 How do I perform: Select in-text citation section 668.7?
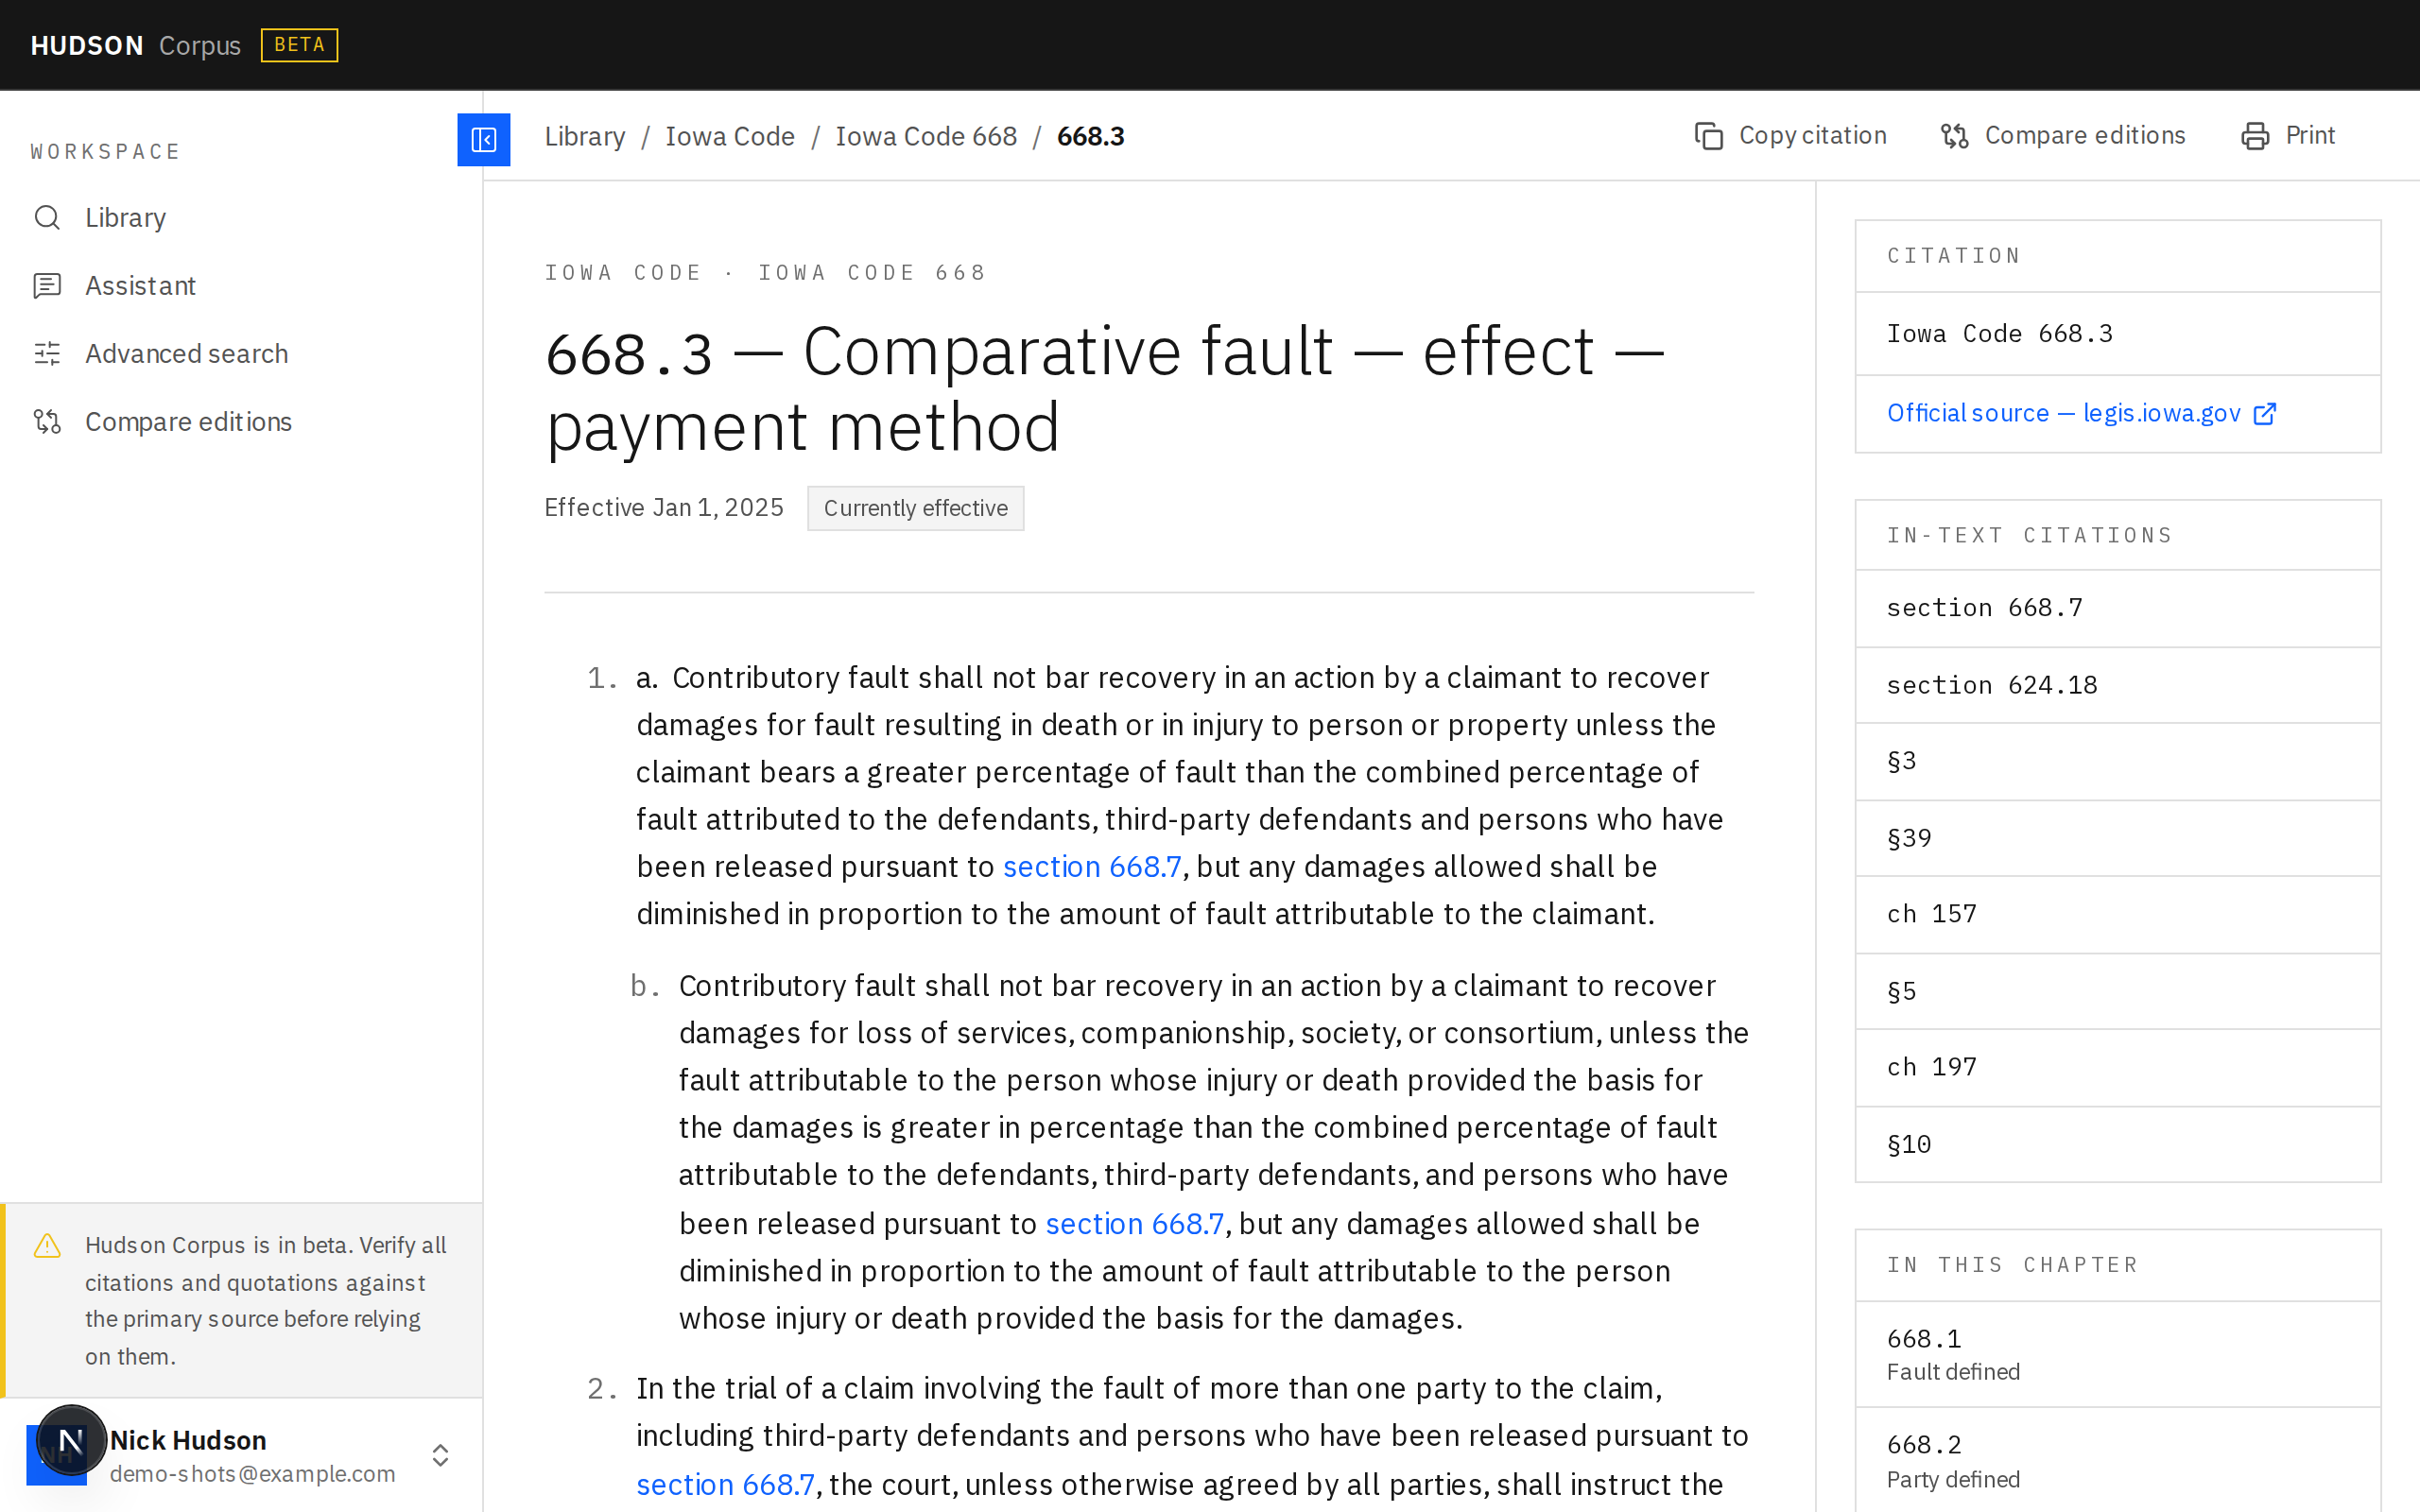coord(2117,608)
